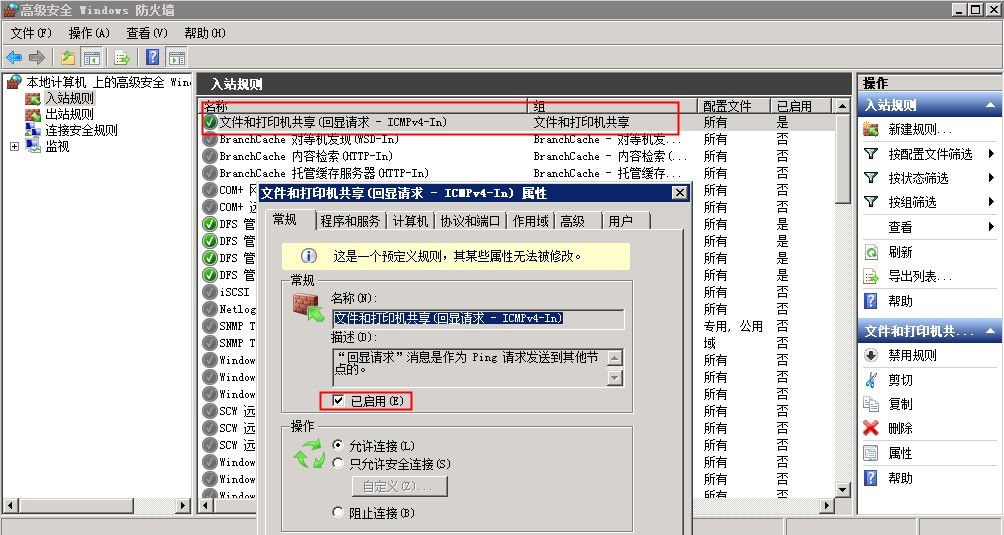Click 帮助 under the 入站规则 actions section

pyautogui.click(x=900, y=301)
